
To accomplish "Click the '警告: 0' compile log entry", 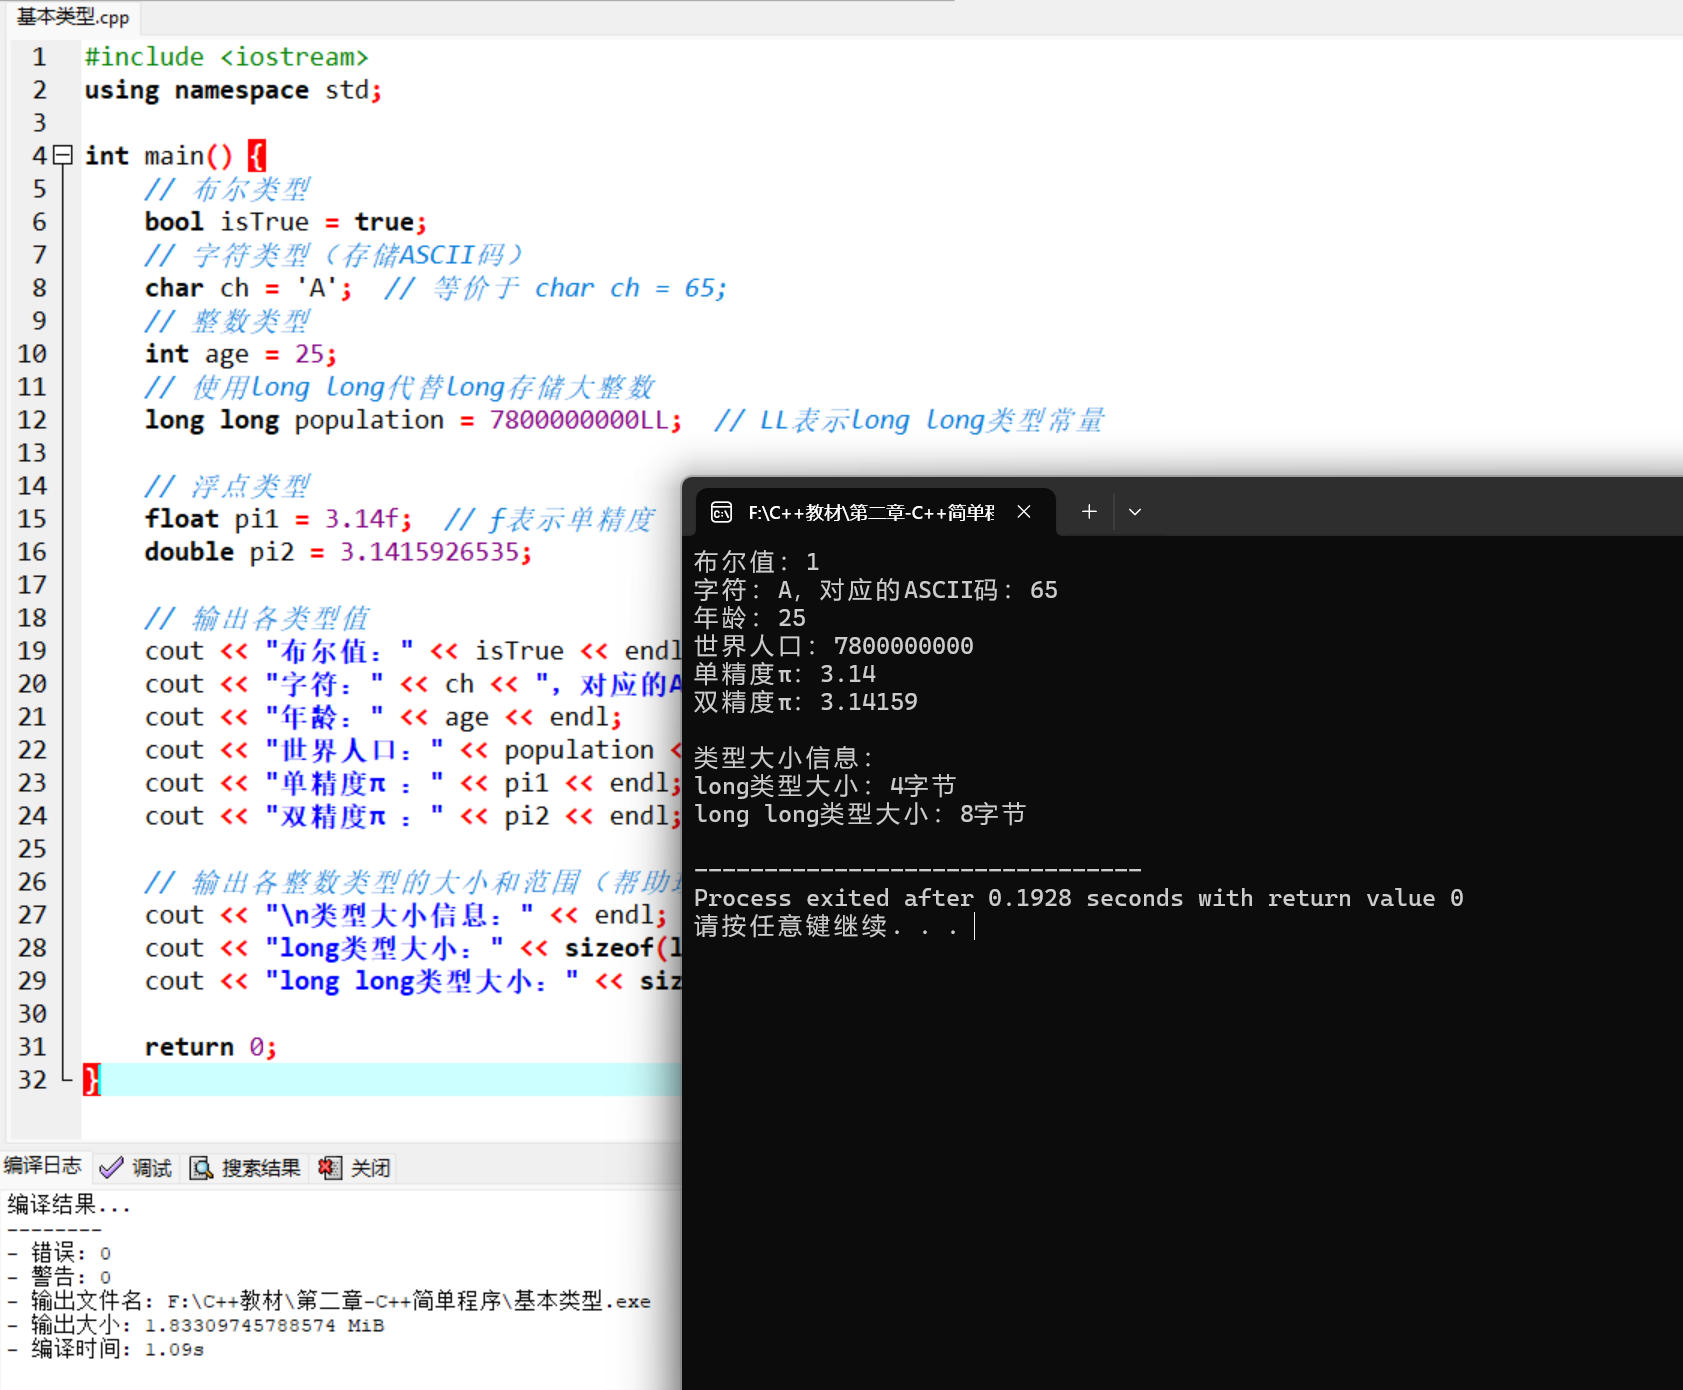I will point(59,1277).
